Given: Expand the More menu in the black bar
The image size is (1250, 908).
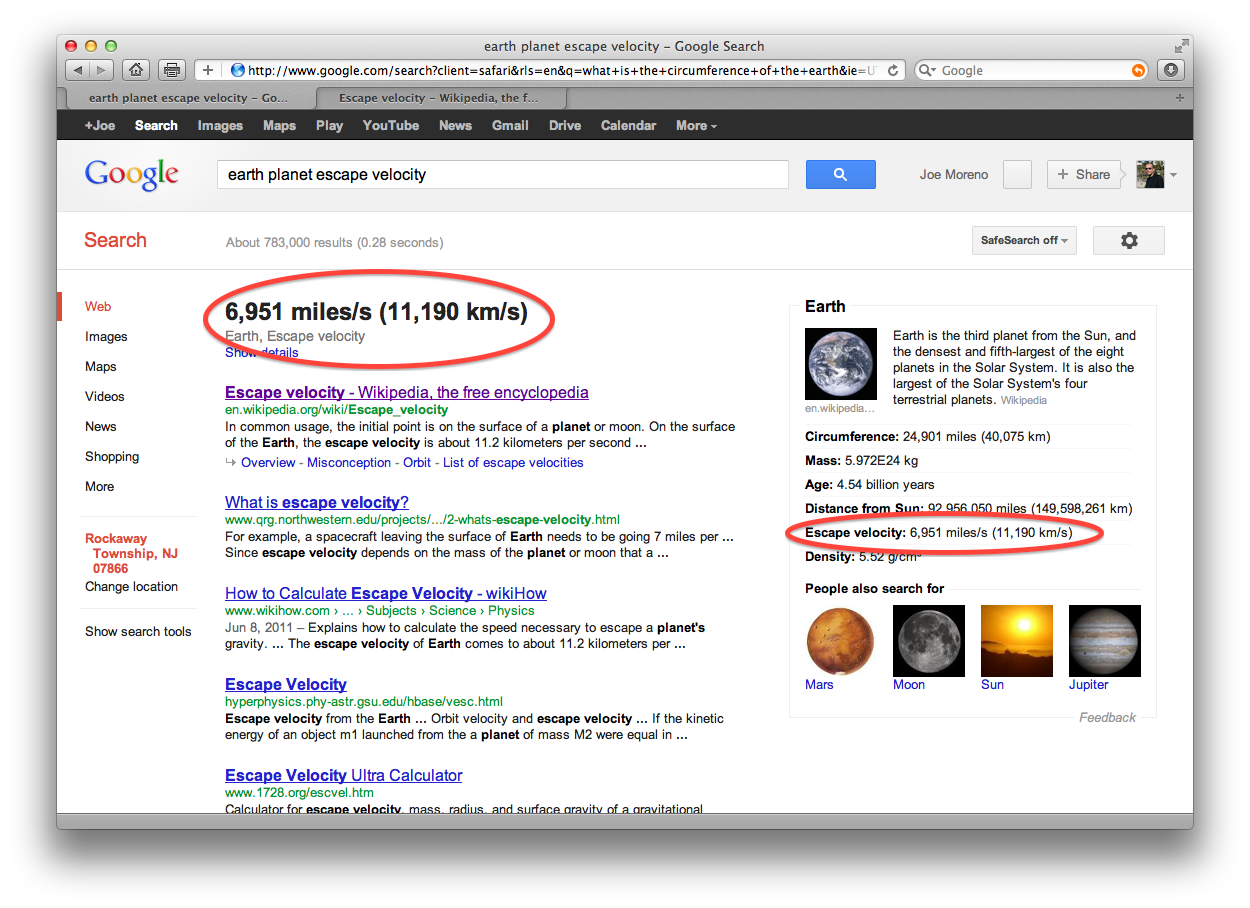Looking at the screenshot, I should pos(696,125).
